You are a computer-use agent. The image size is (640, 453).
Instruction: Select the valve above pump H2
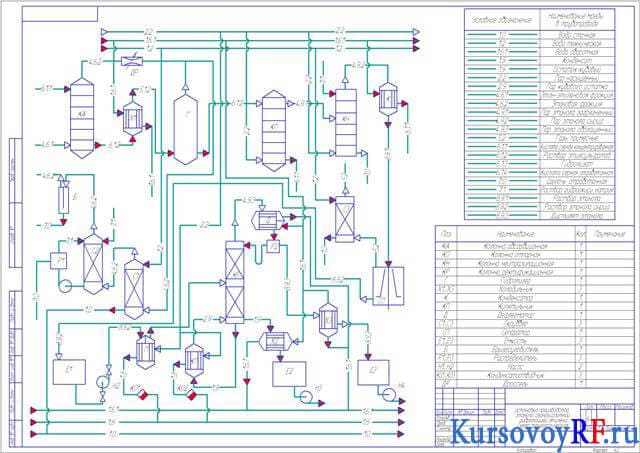click(109, 372)
